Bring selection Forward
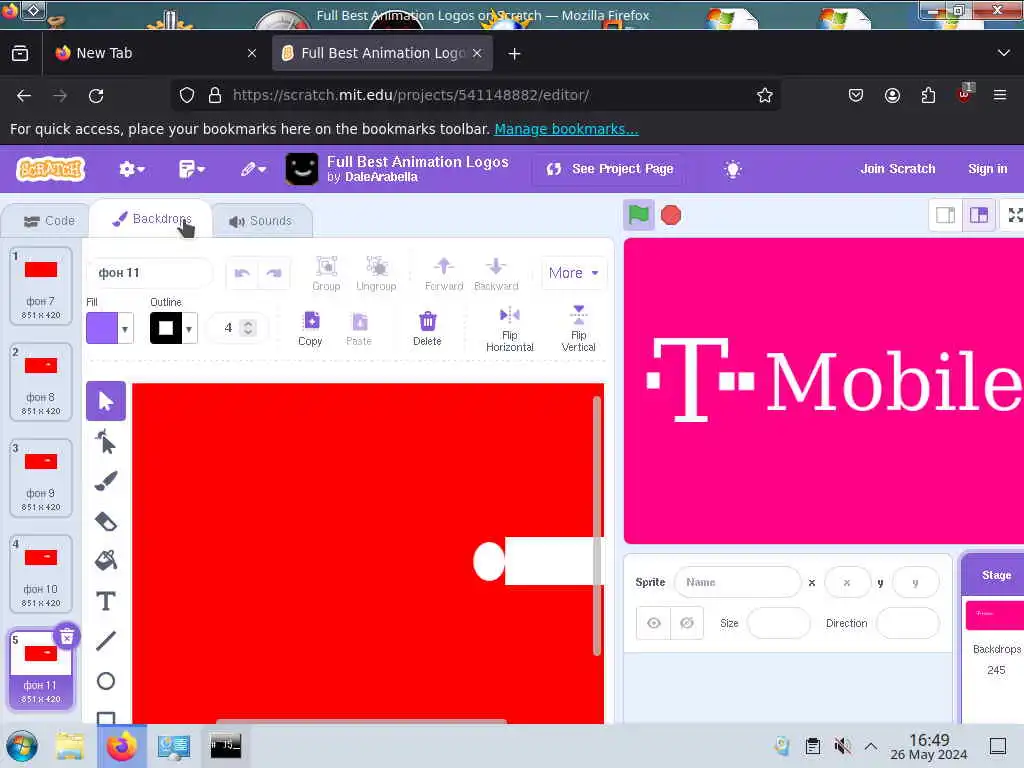This screenshot has height=768, width=1024. pos(444,273)
